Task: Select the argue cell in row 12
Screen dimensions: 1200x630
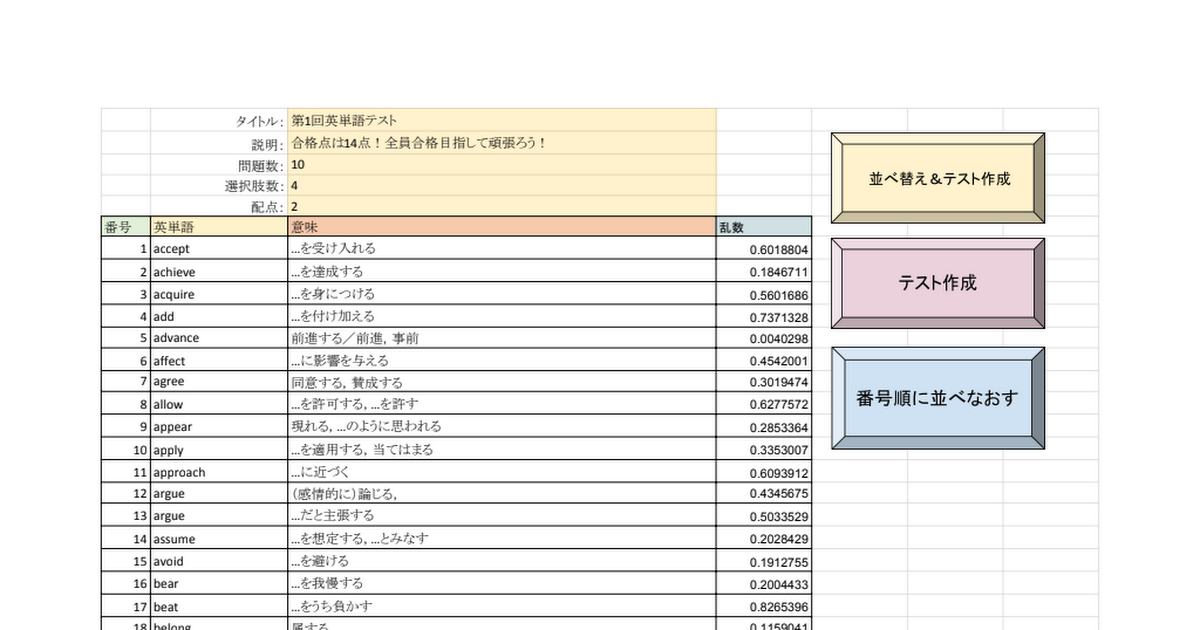Action: (219, 493)
